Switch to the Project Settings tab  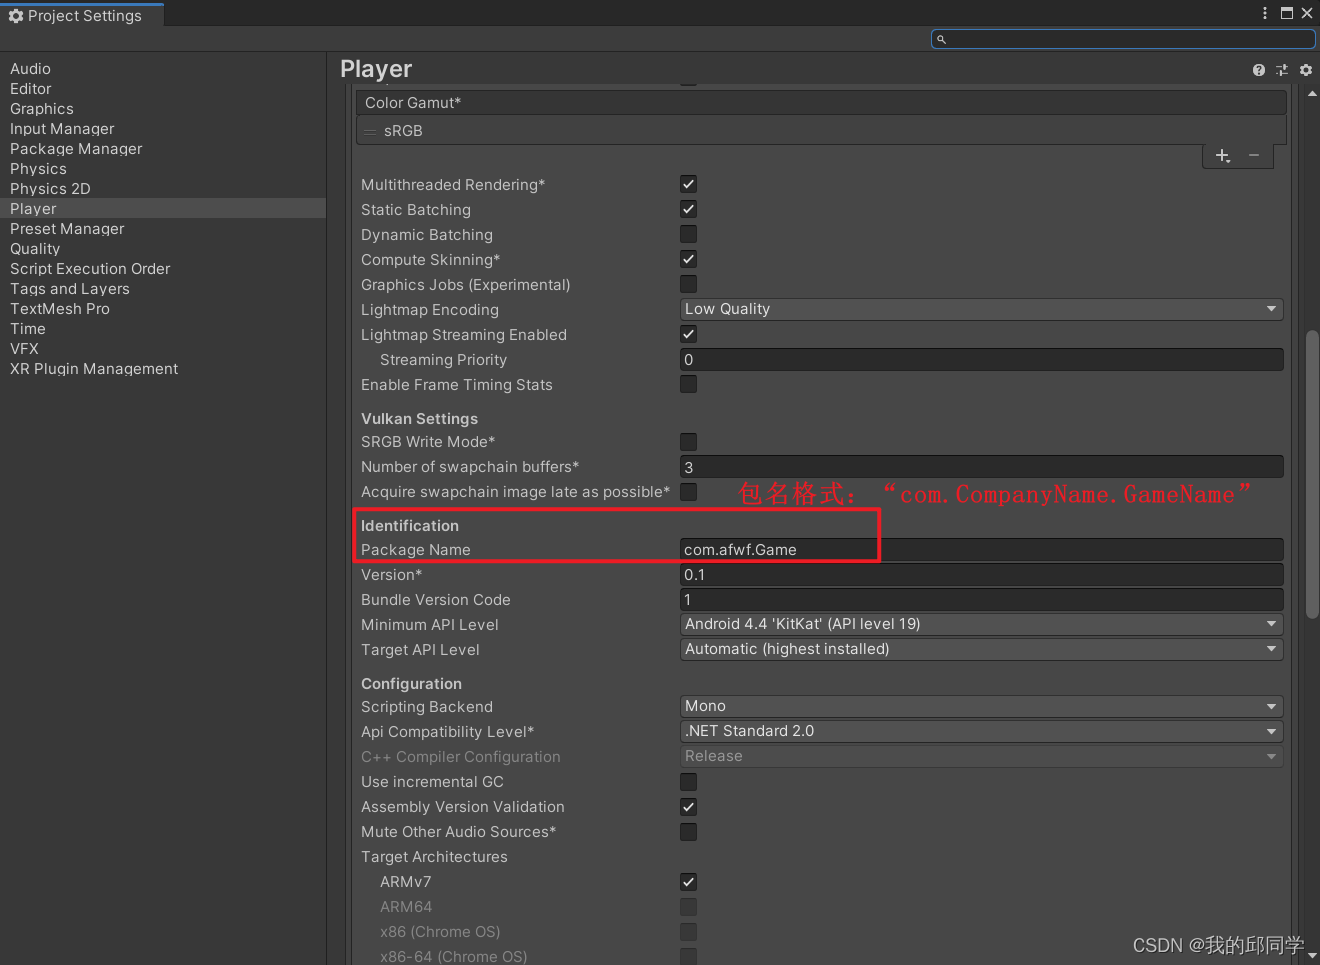(x=82, y=15)
